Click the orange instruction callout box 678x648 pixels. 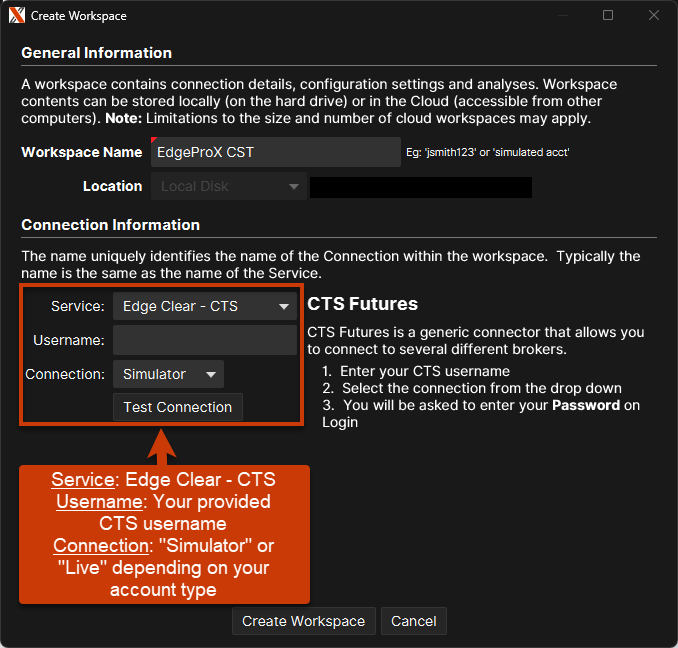pyautogui.click(x=164, y=535)
